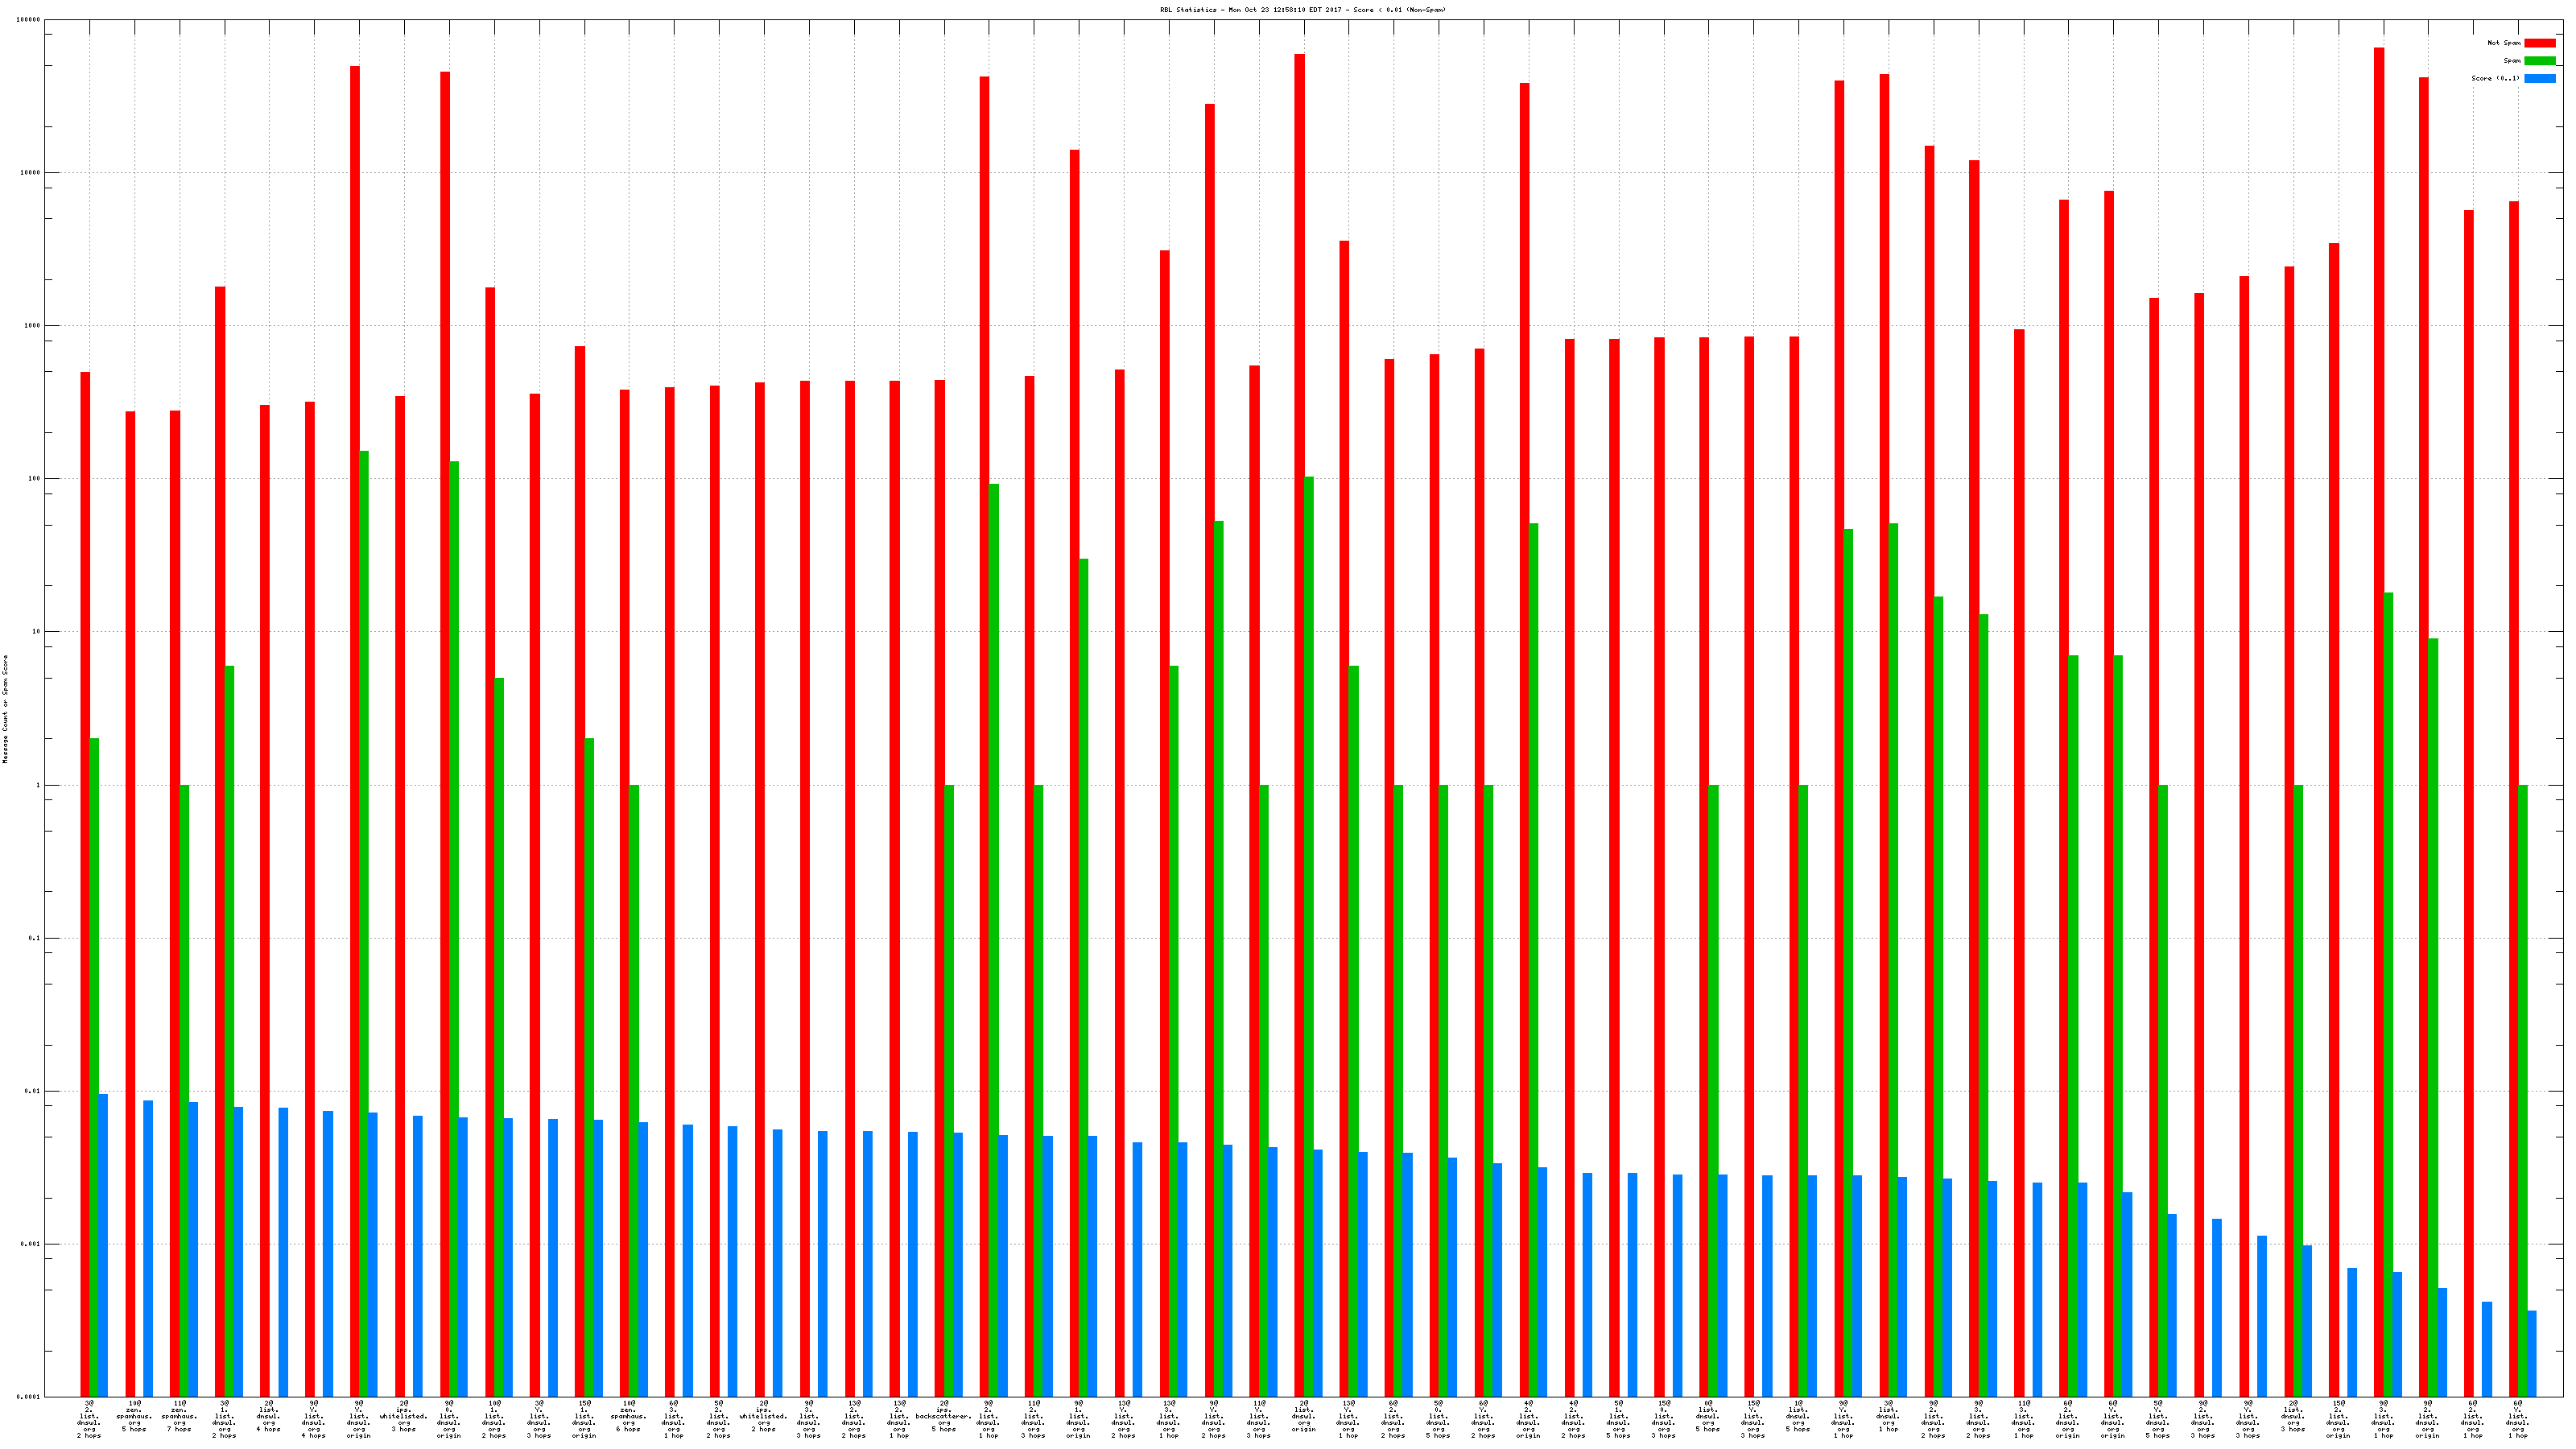Select the ips.whitelisted.org 2 hops x-axis label
This screenshot has height=1449, width=2576.
point(764,1418)
